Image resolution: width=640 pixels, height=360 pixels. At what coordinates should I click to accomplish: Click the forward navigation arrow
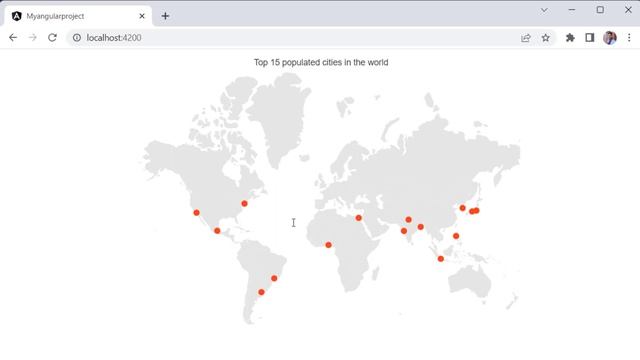[33, 38]
